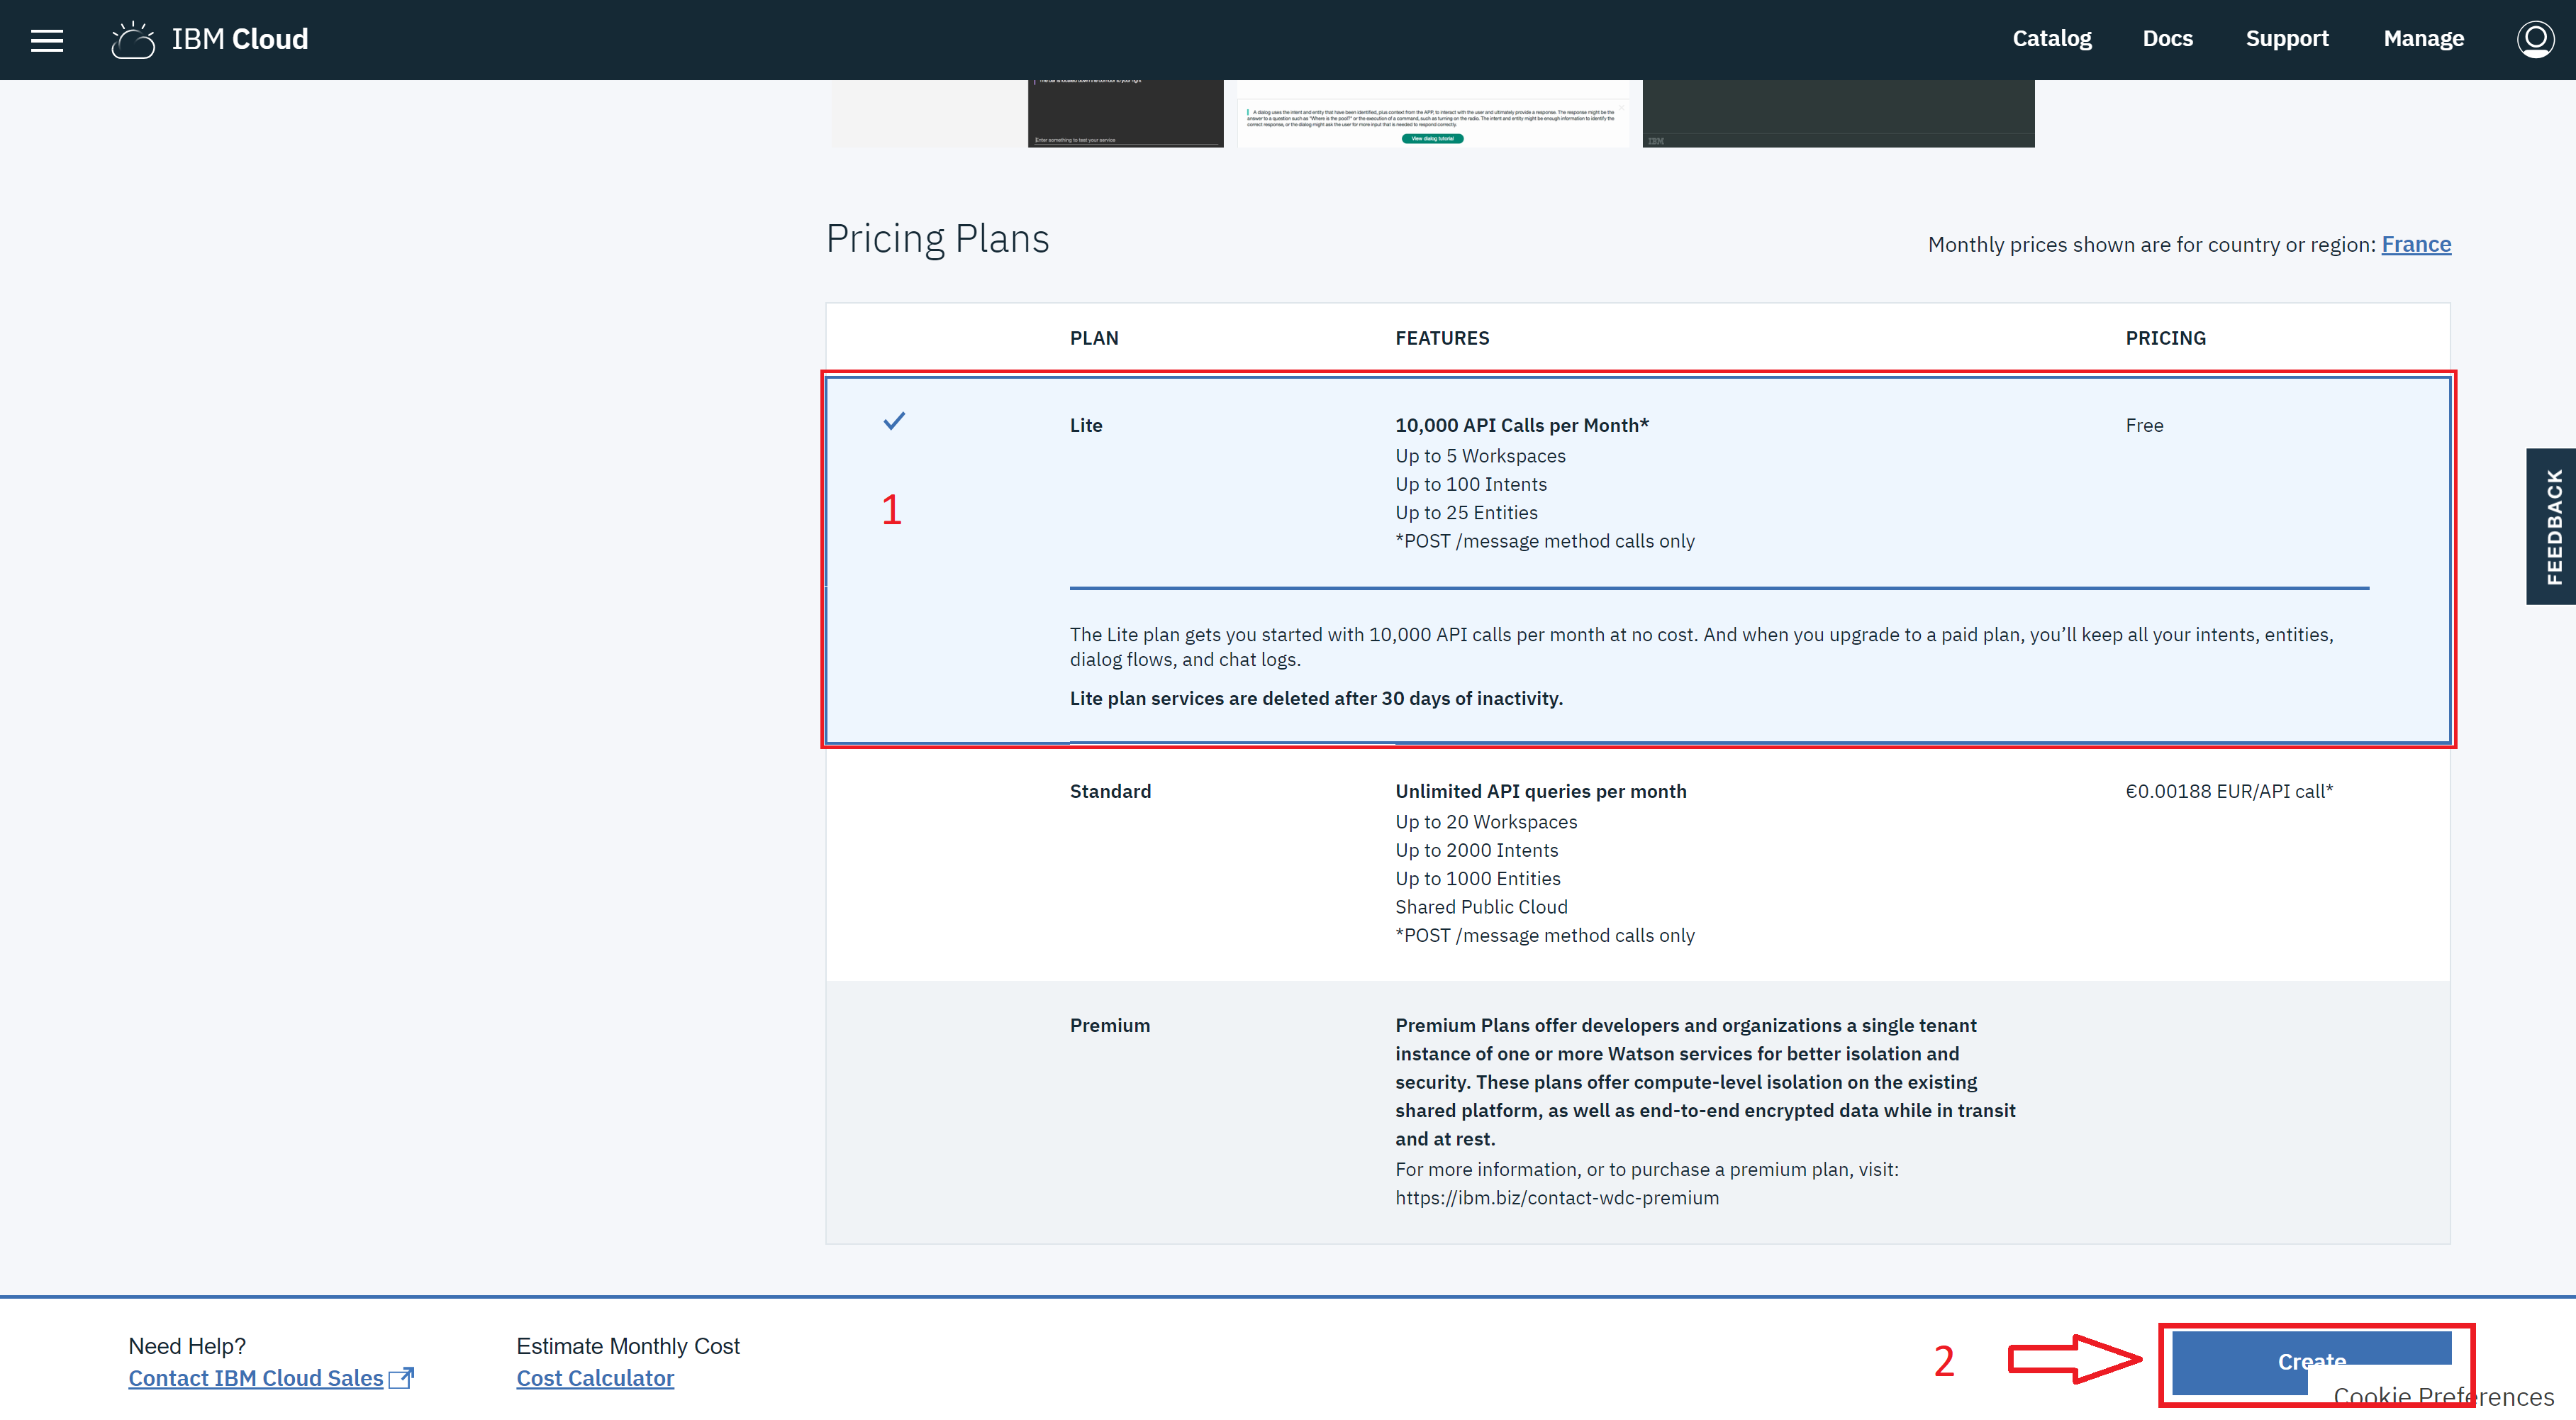This screenshot has height=1420, width=2576.
Task: Open the user profile avatar icon
Action: pos(2535,40)
